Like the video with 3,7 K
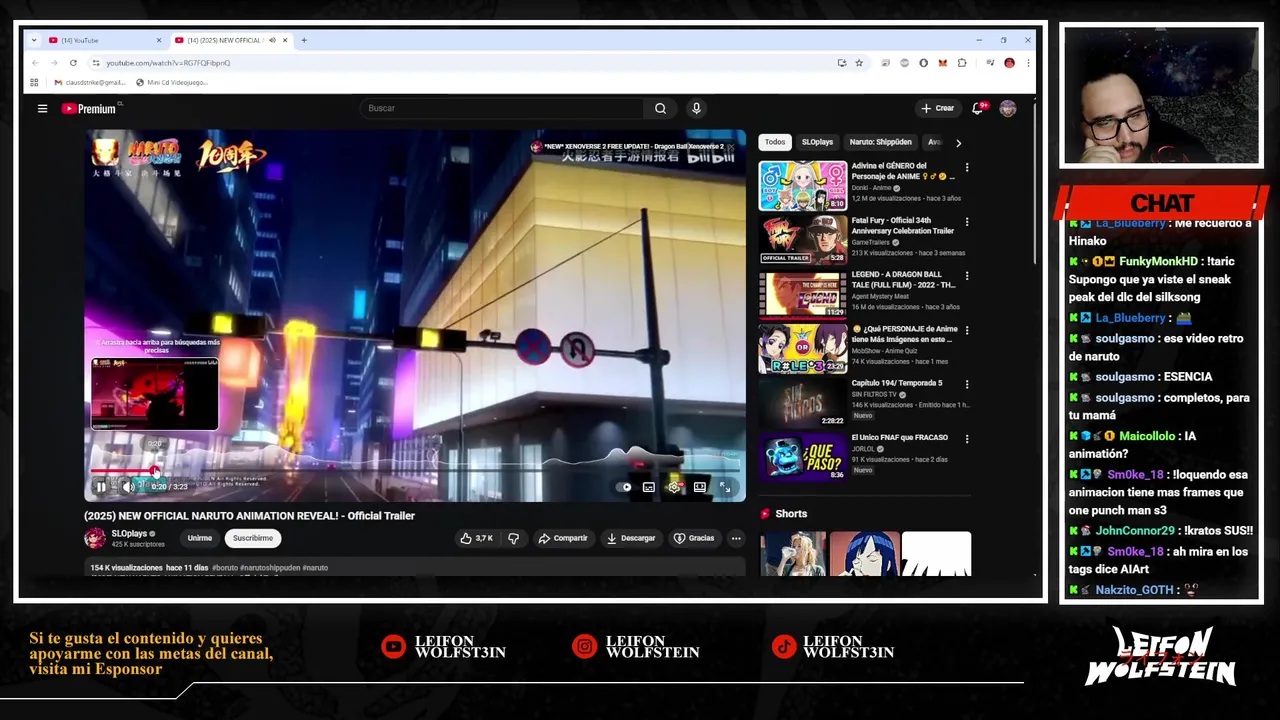The height and width of the screenshot is (720, 1280). pyautogui.click(x=476, y=538)
